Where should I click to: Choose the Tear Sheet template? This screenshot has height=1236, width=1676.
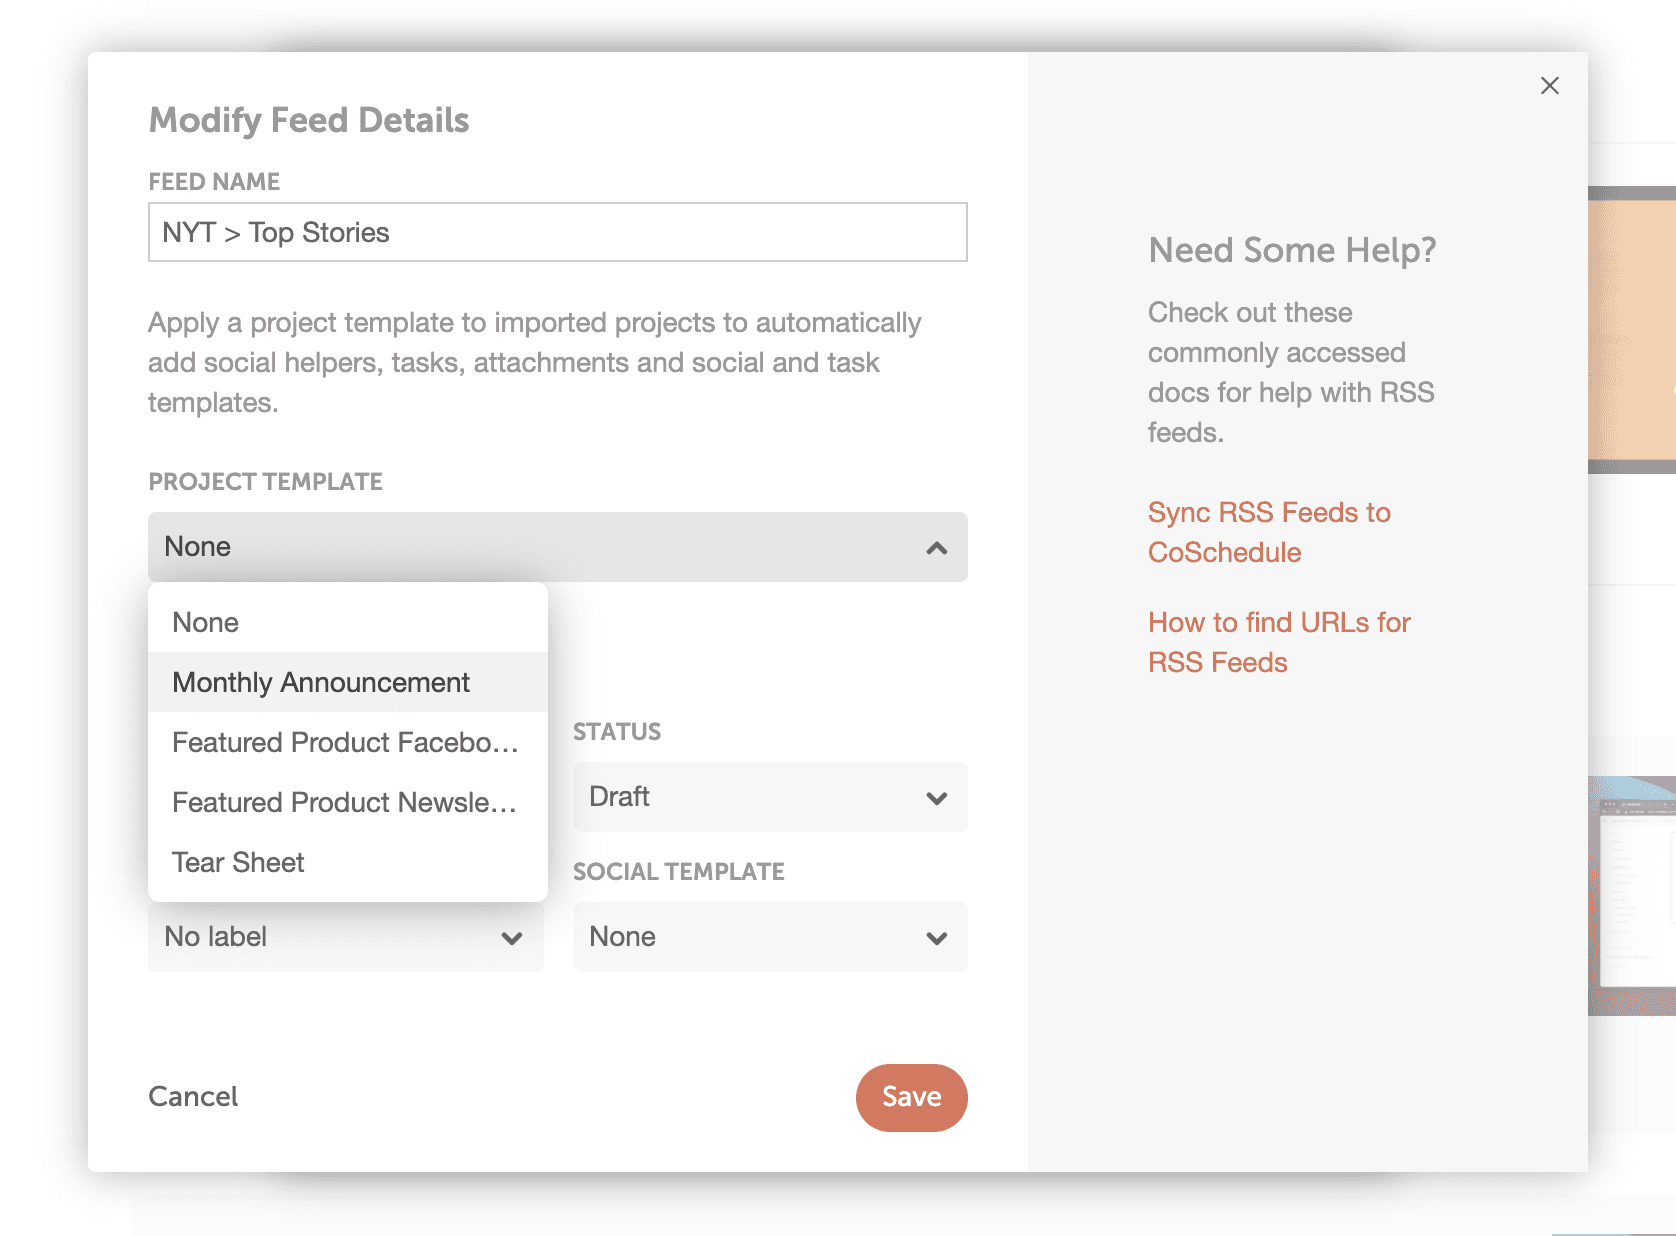238,862
